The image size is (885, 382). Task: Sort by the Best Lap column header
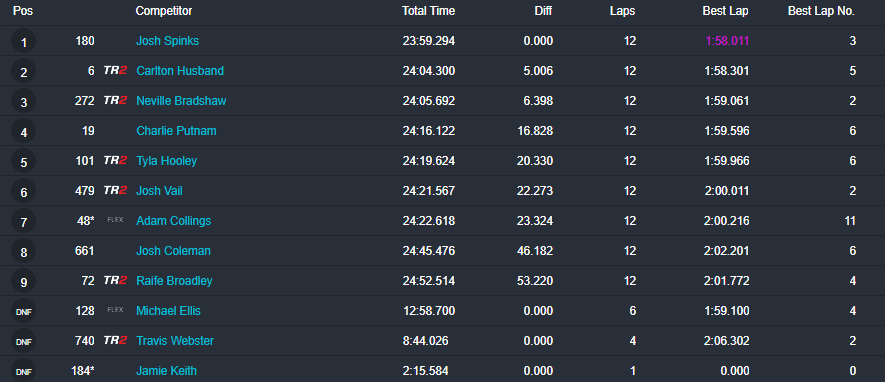726,11
